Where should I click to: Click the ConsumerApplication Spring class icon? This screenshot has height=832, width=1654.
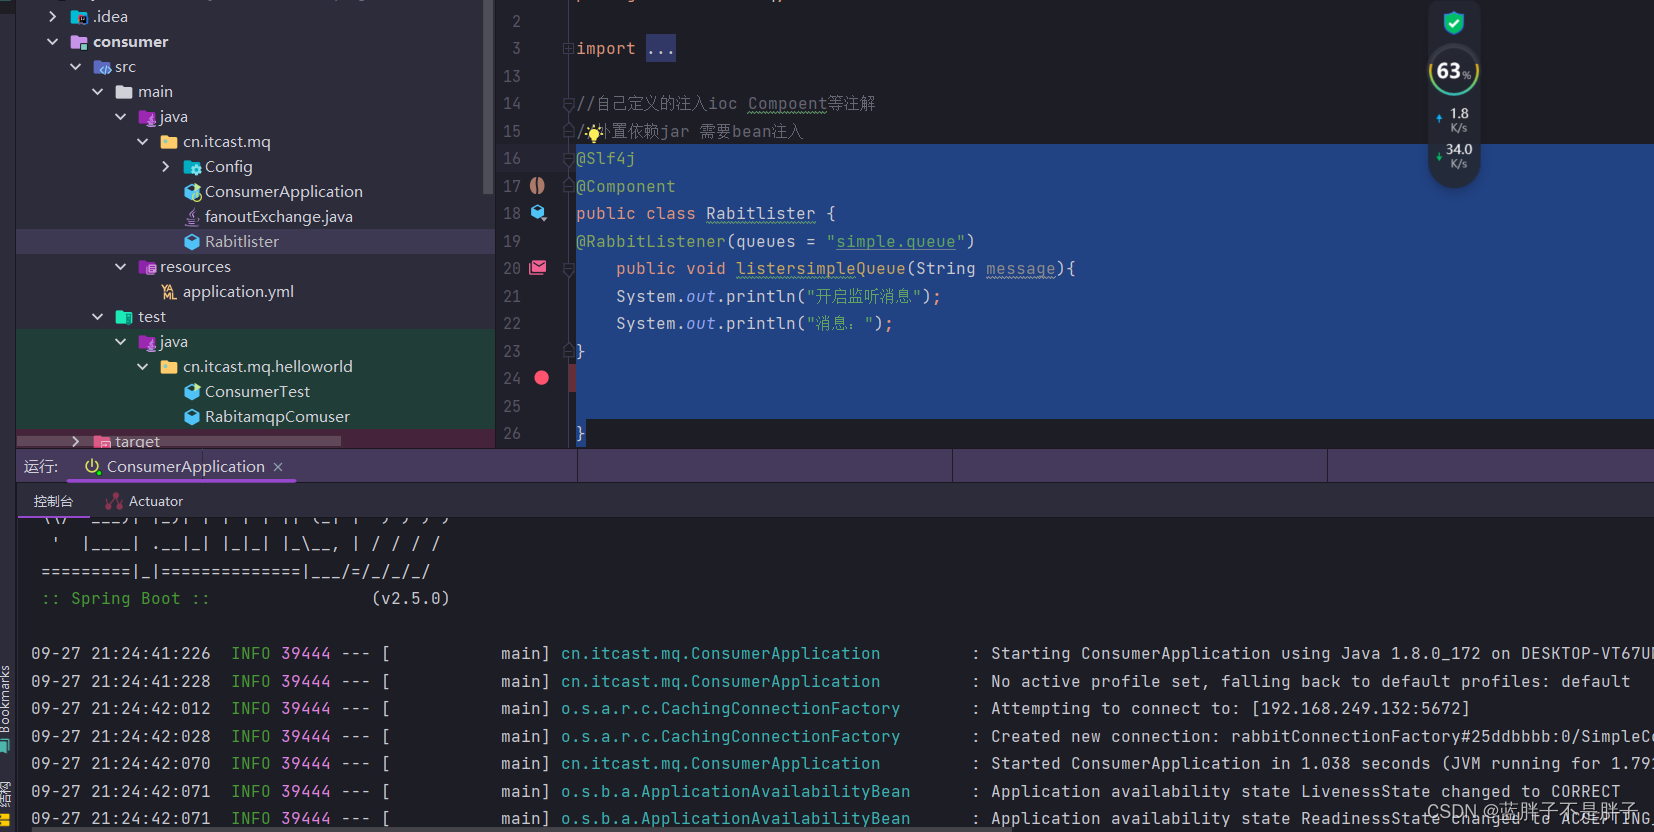[x=192, y=192]
